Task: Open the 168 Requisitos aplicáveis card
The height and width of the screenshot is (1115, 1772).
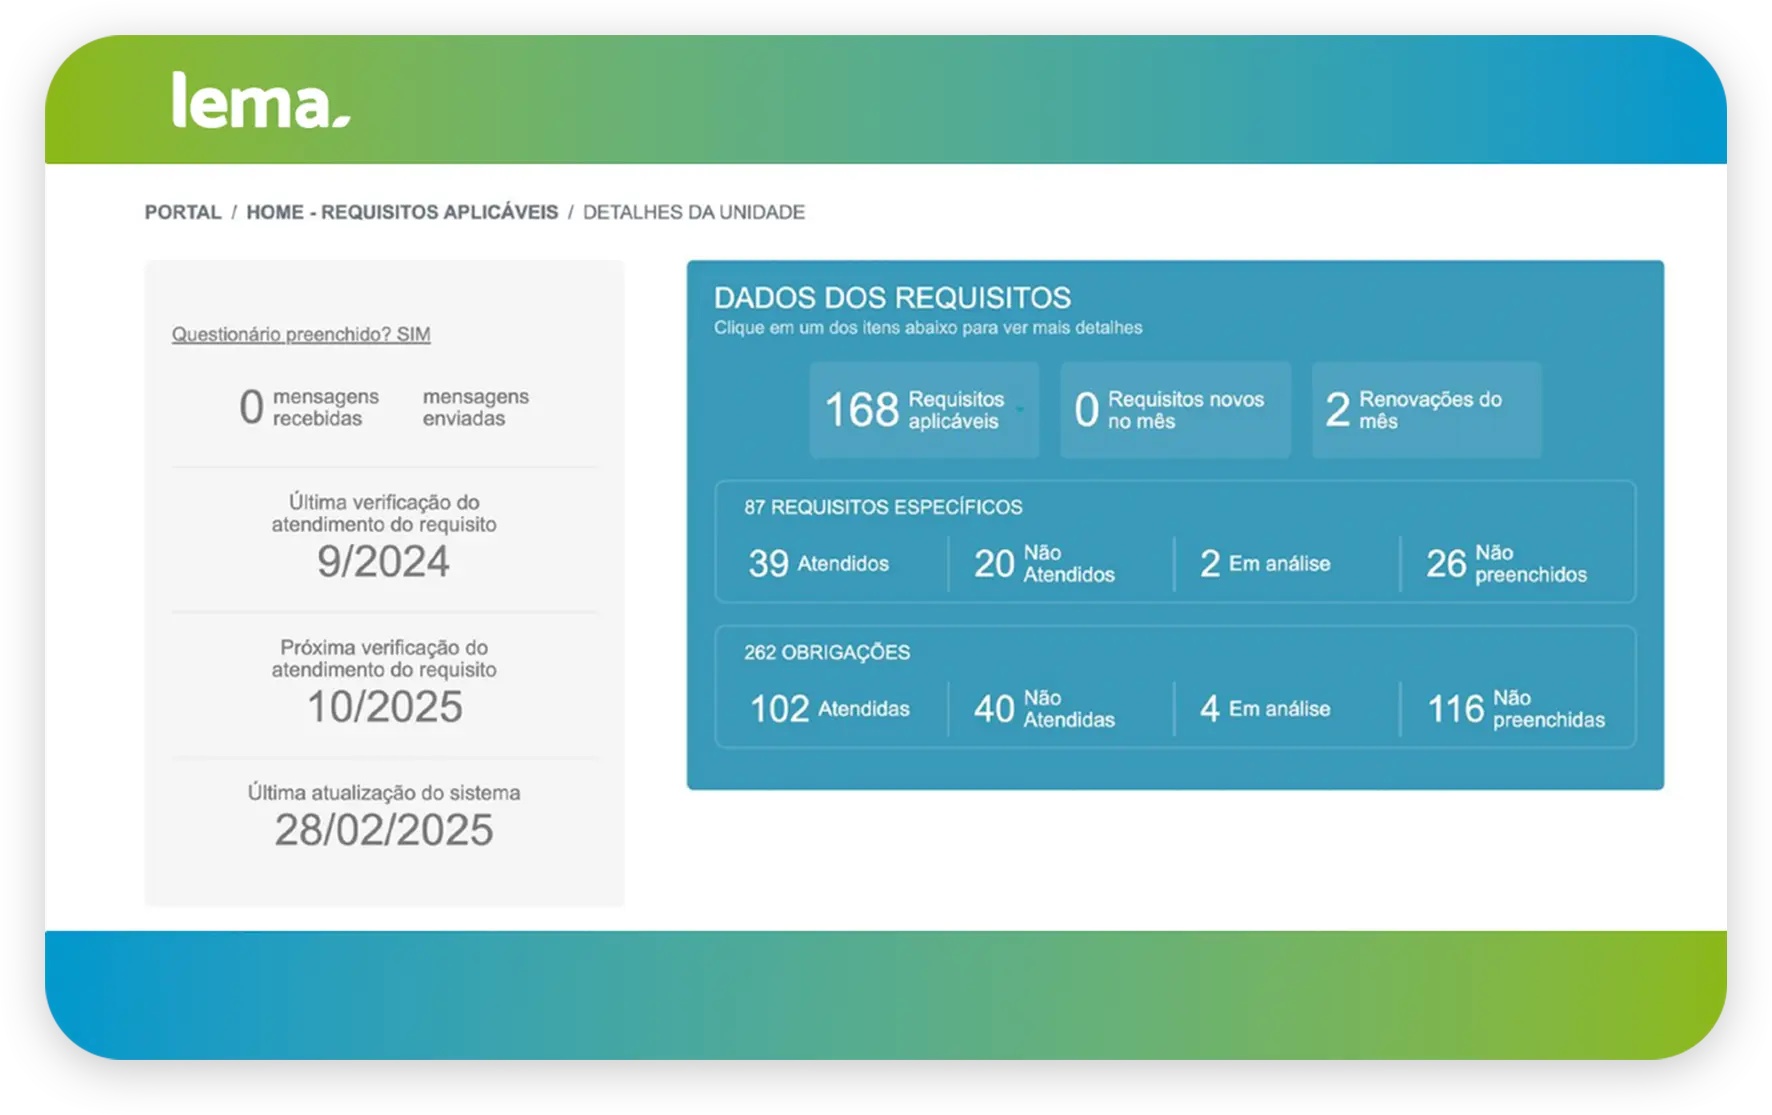Action: tap(923, 410)
